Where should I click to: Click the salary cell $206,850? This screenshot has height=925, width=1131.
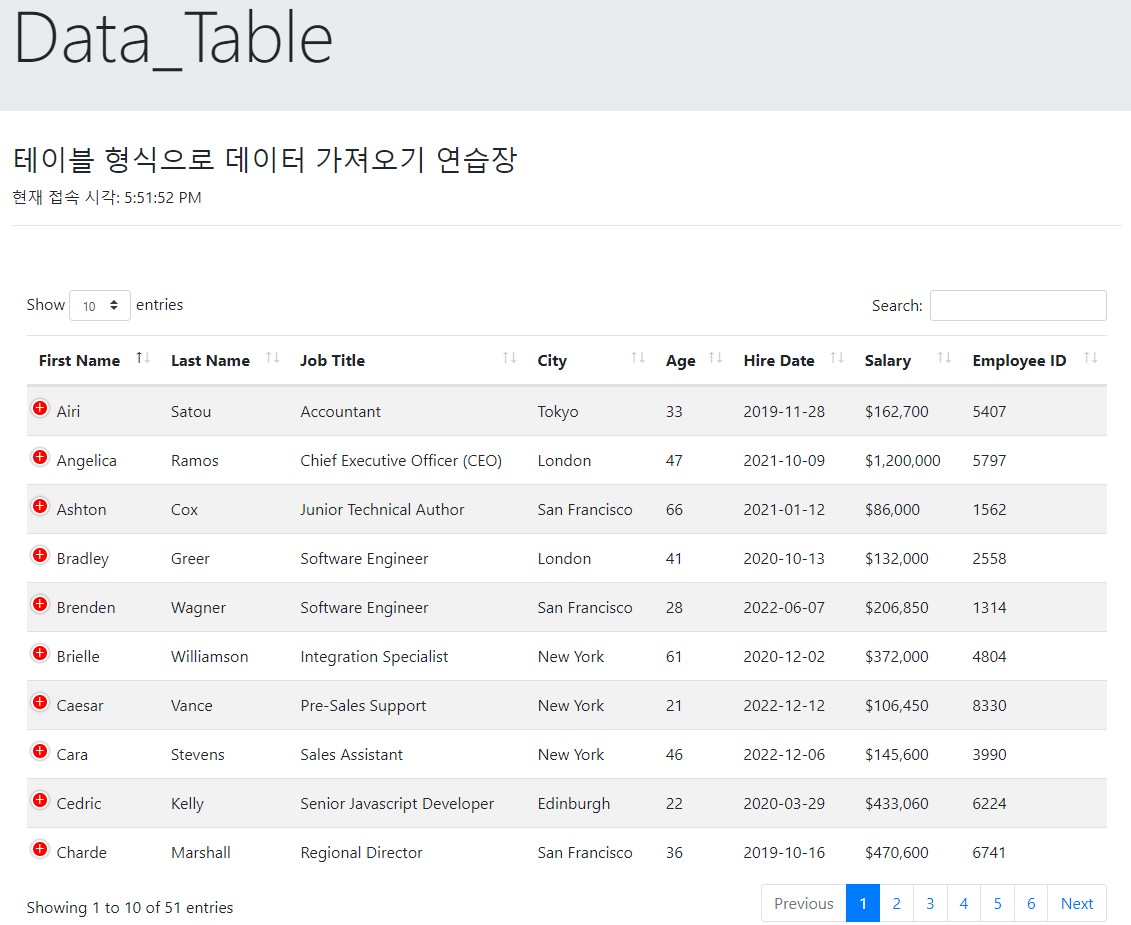pos(897,608)
